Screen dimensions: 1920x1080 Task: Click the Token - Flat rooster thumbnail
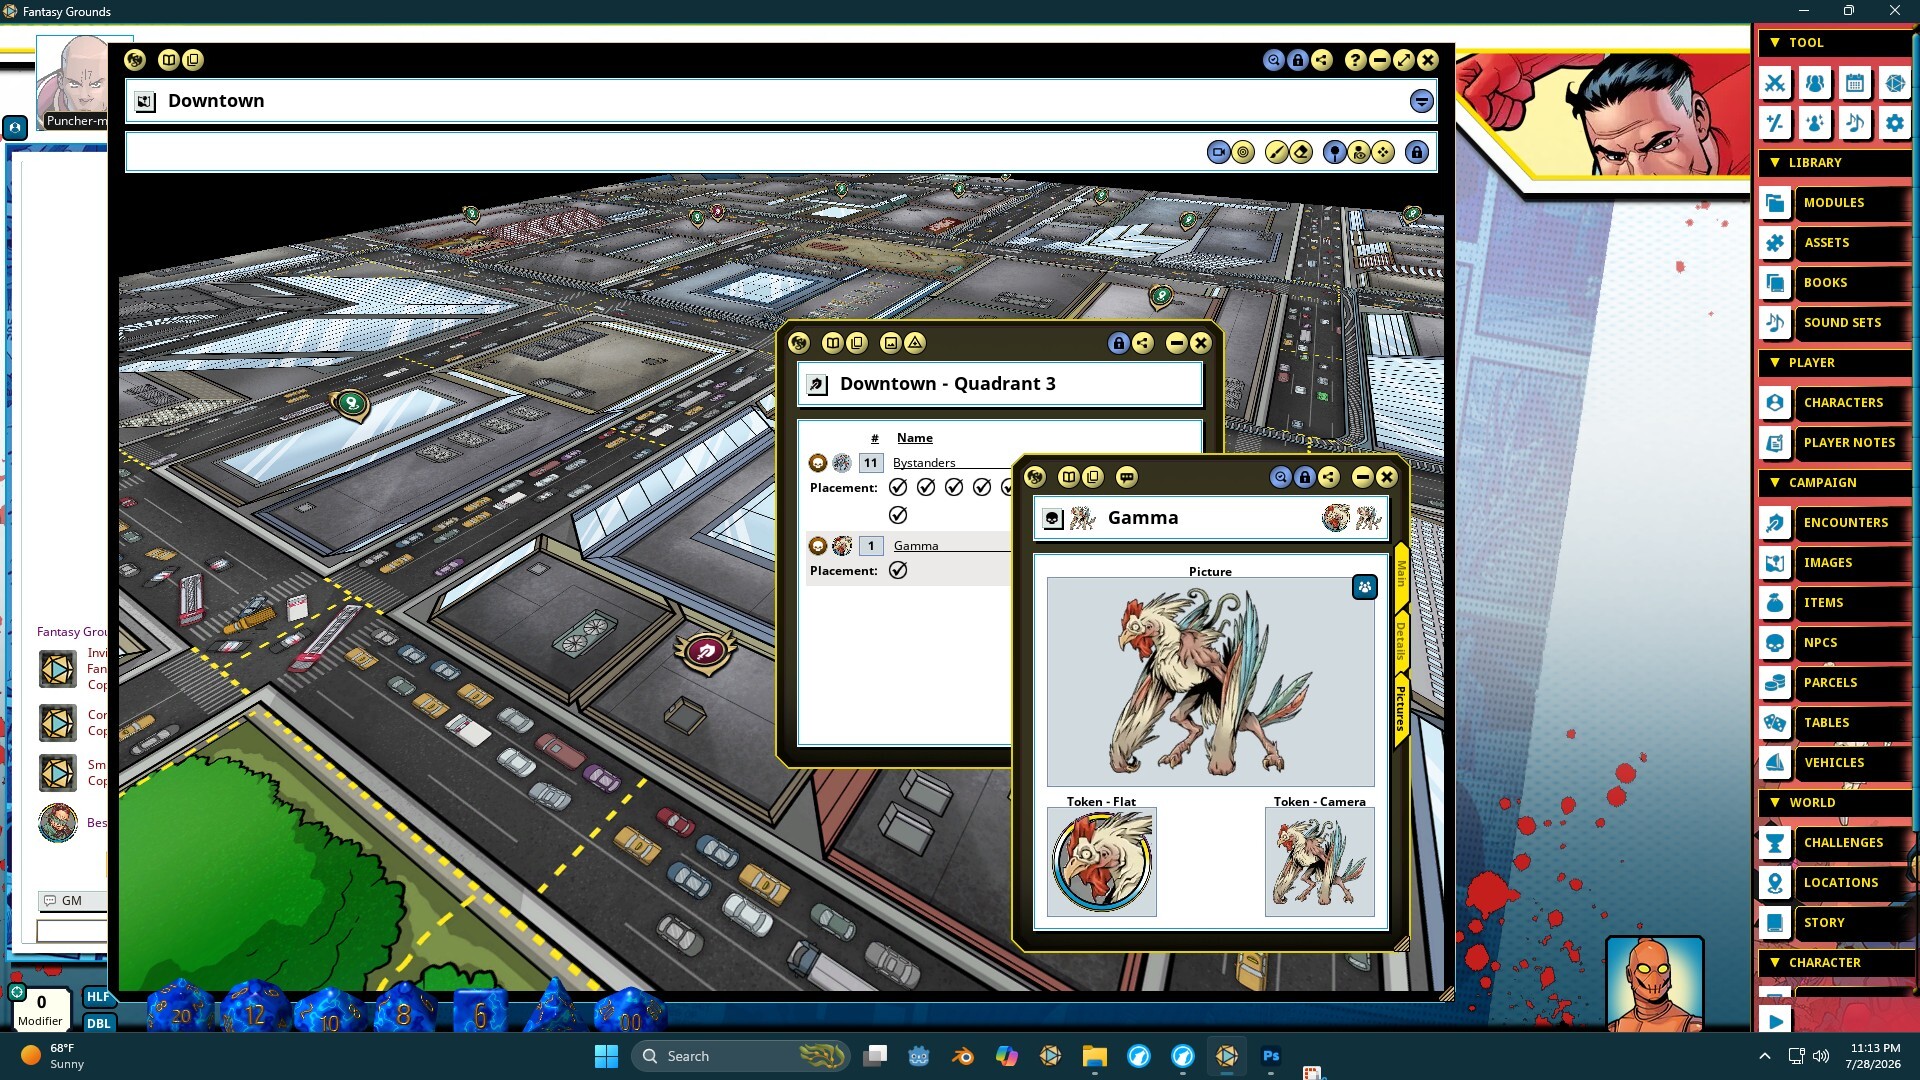pyautogui.click(x=1102, y=862)
